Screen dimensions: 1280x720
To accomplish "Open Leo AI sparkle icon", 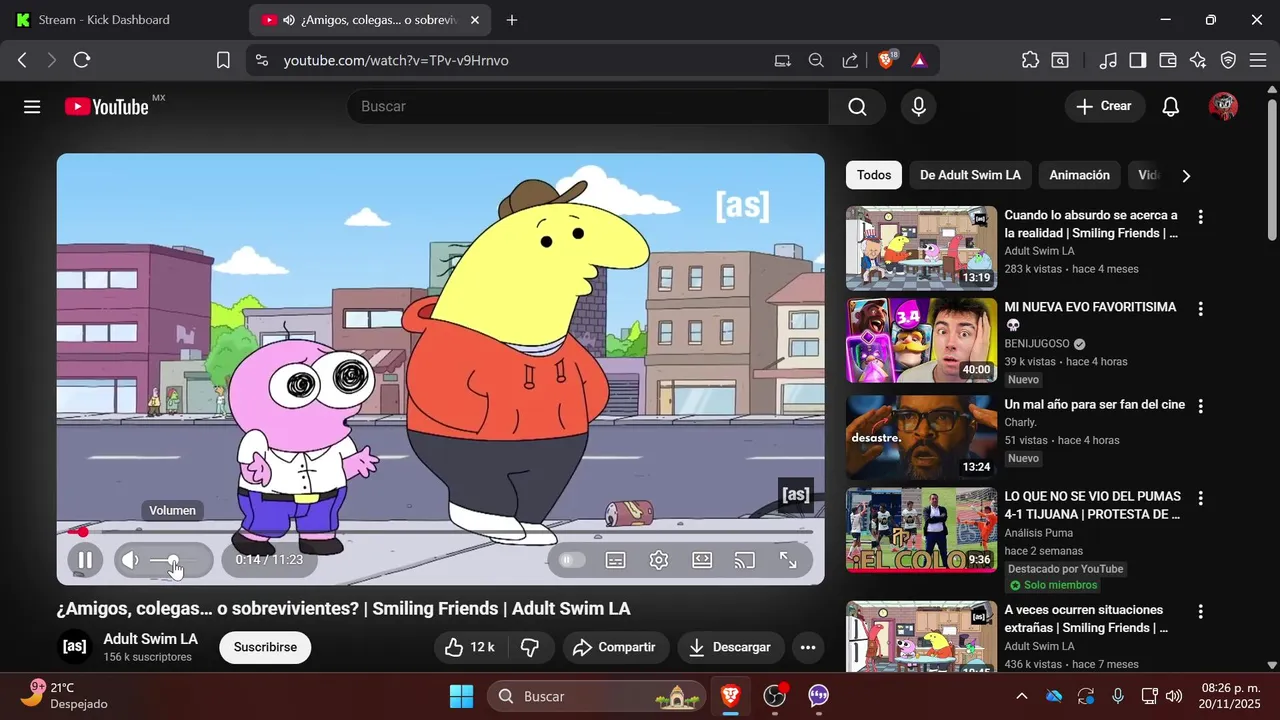I will pyautogui.click(x=1198, y=60).
